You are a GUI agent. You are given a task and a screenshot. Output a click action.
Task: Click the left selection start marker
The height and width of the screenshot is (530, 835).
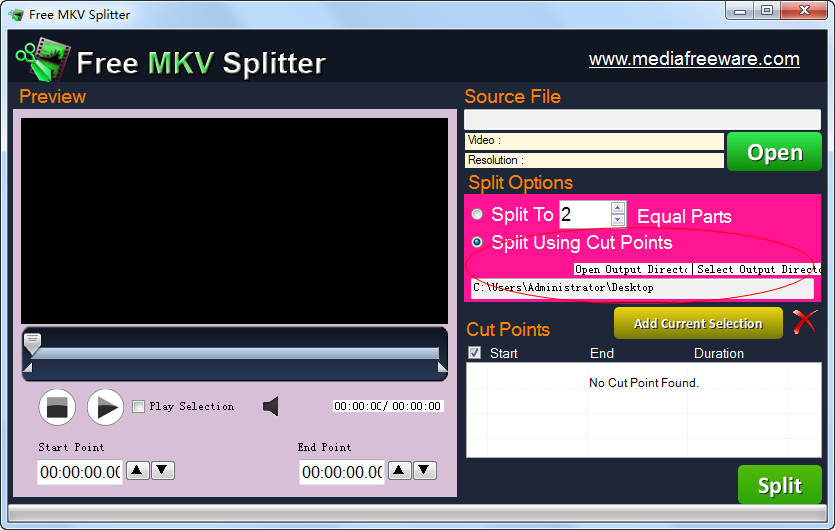pyautogui.click(x=28, y=368)
